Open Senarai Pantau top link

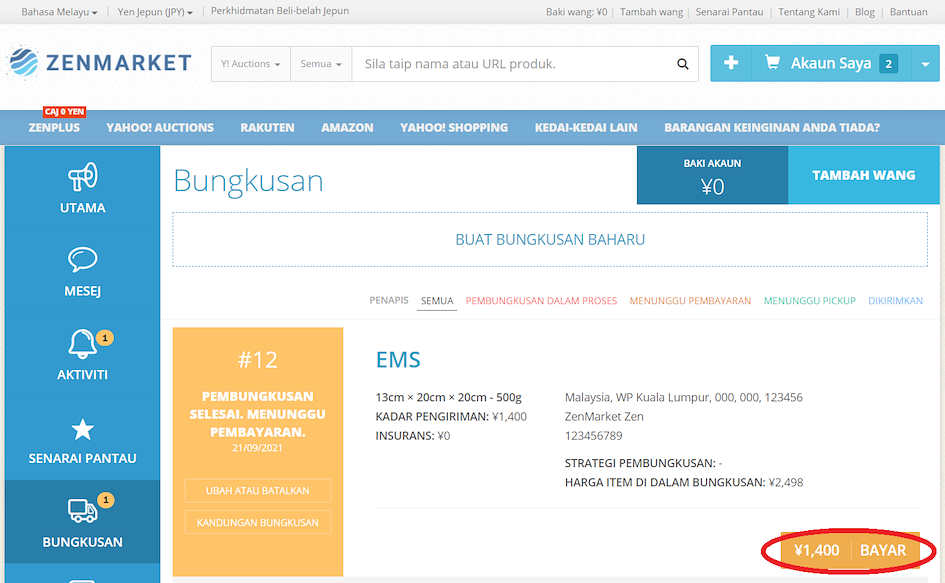coord(729,12)
